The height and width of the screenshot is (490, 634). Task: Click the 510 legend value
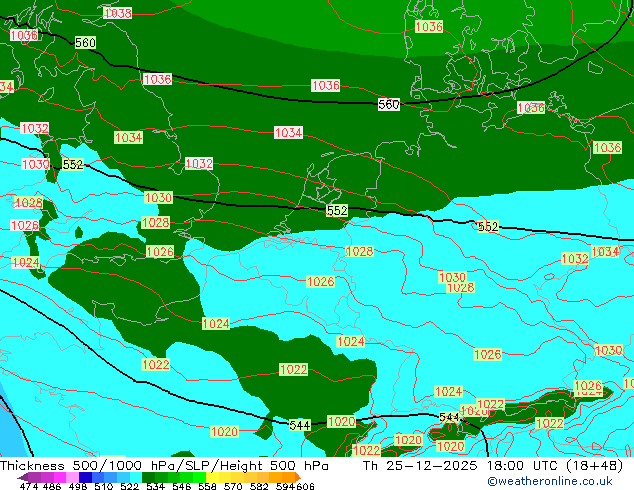(x=104, y=486)
